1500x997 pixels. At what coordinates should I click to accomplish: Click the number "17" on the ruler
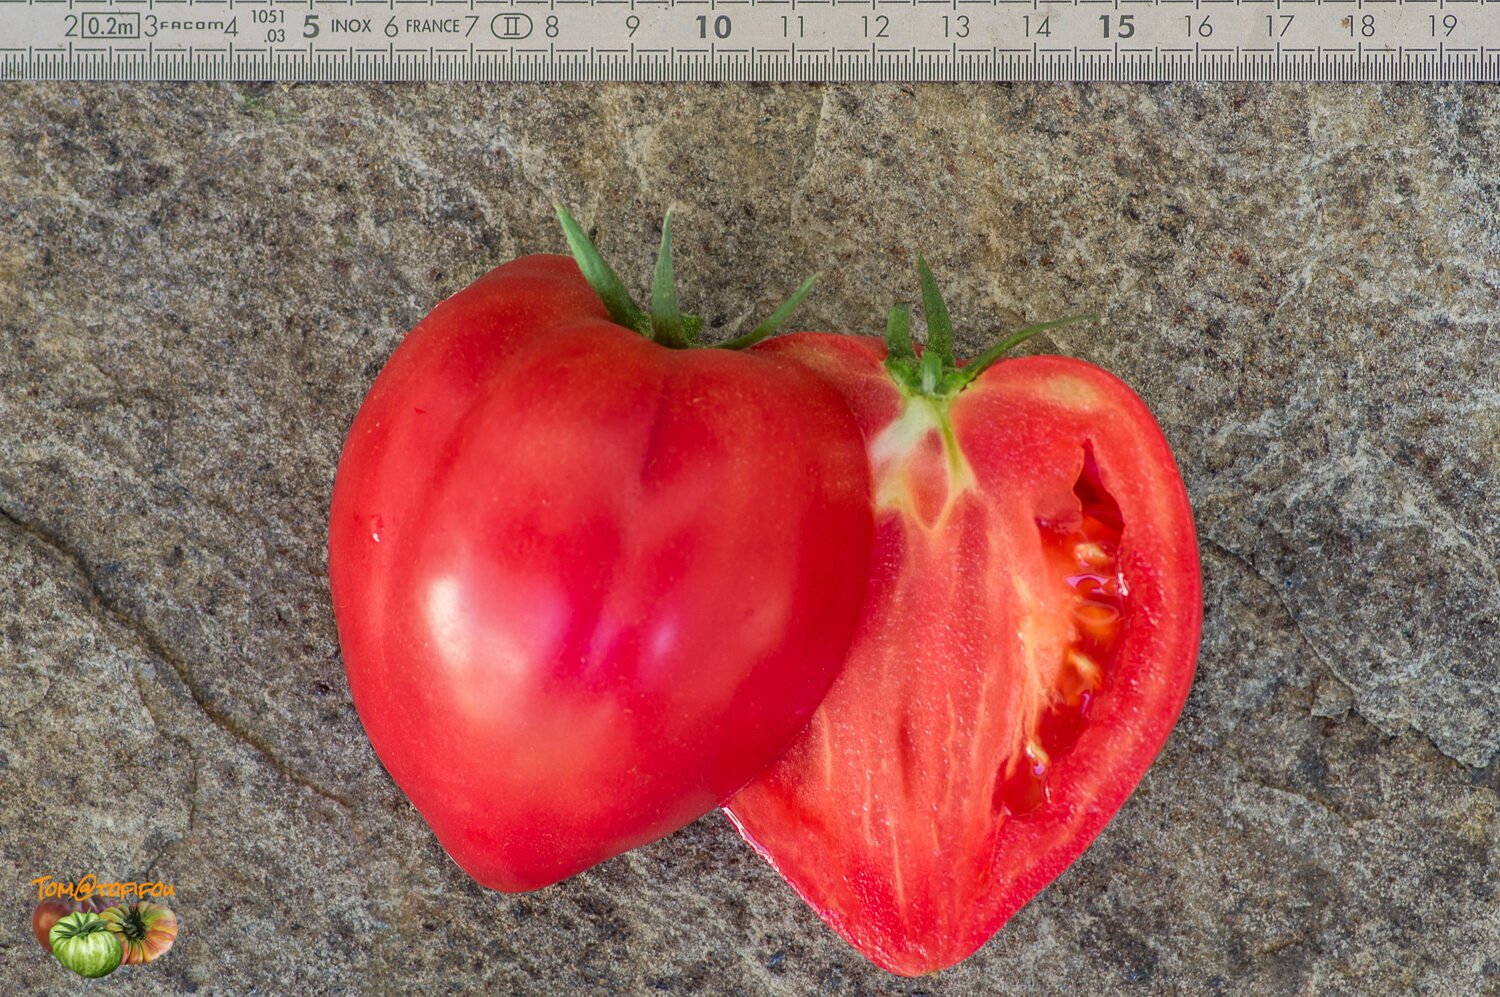1279,26
